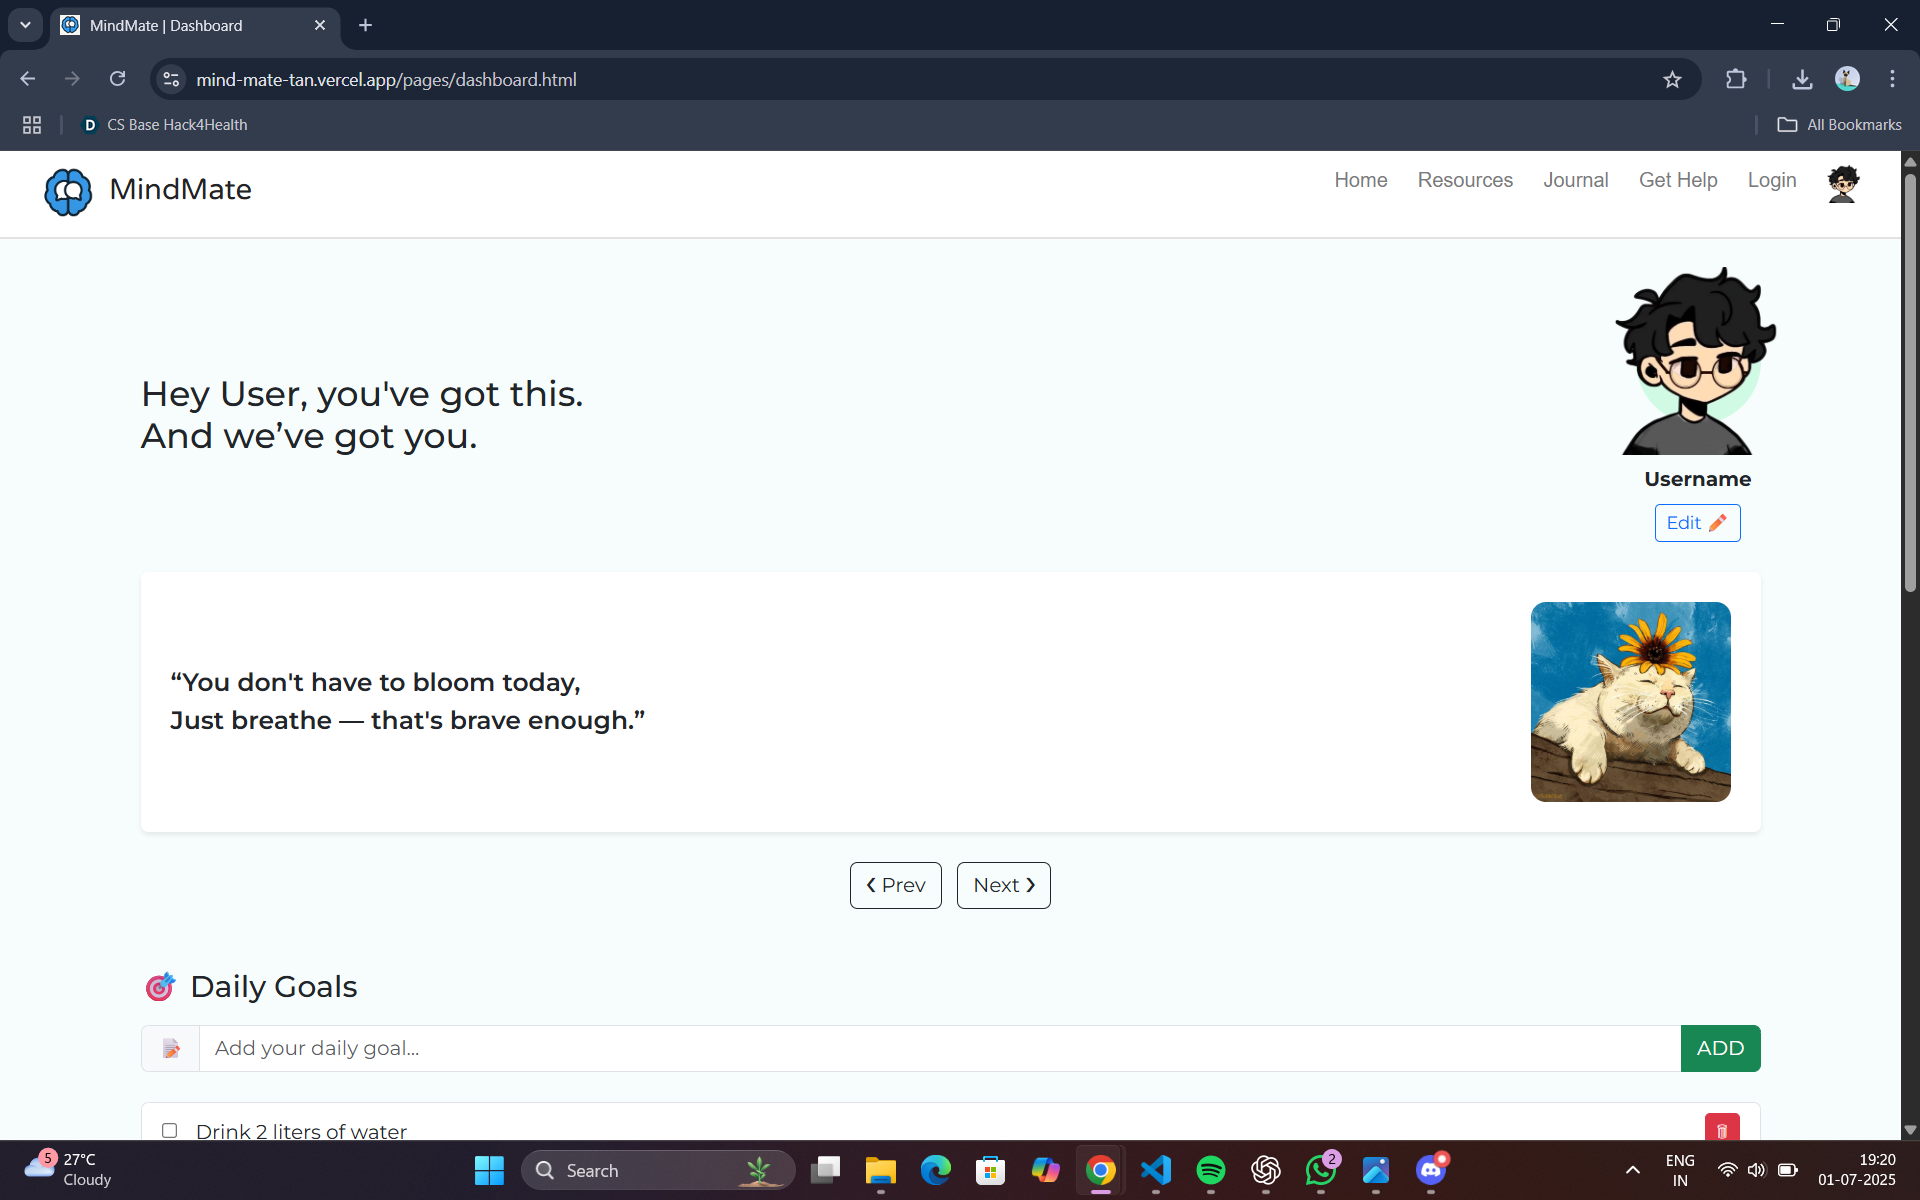Open the Journal nav link

[1575, 181]
